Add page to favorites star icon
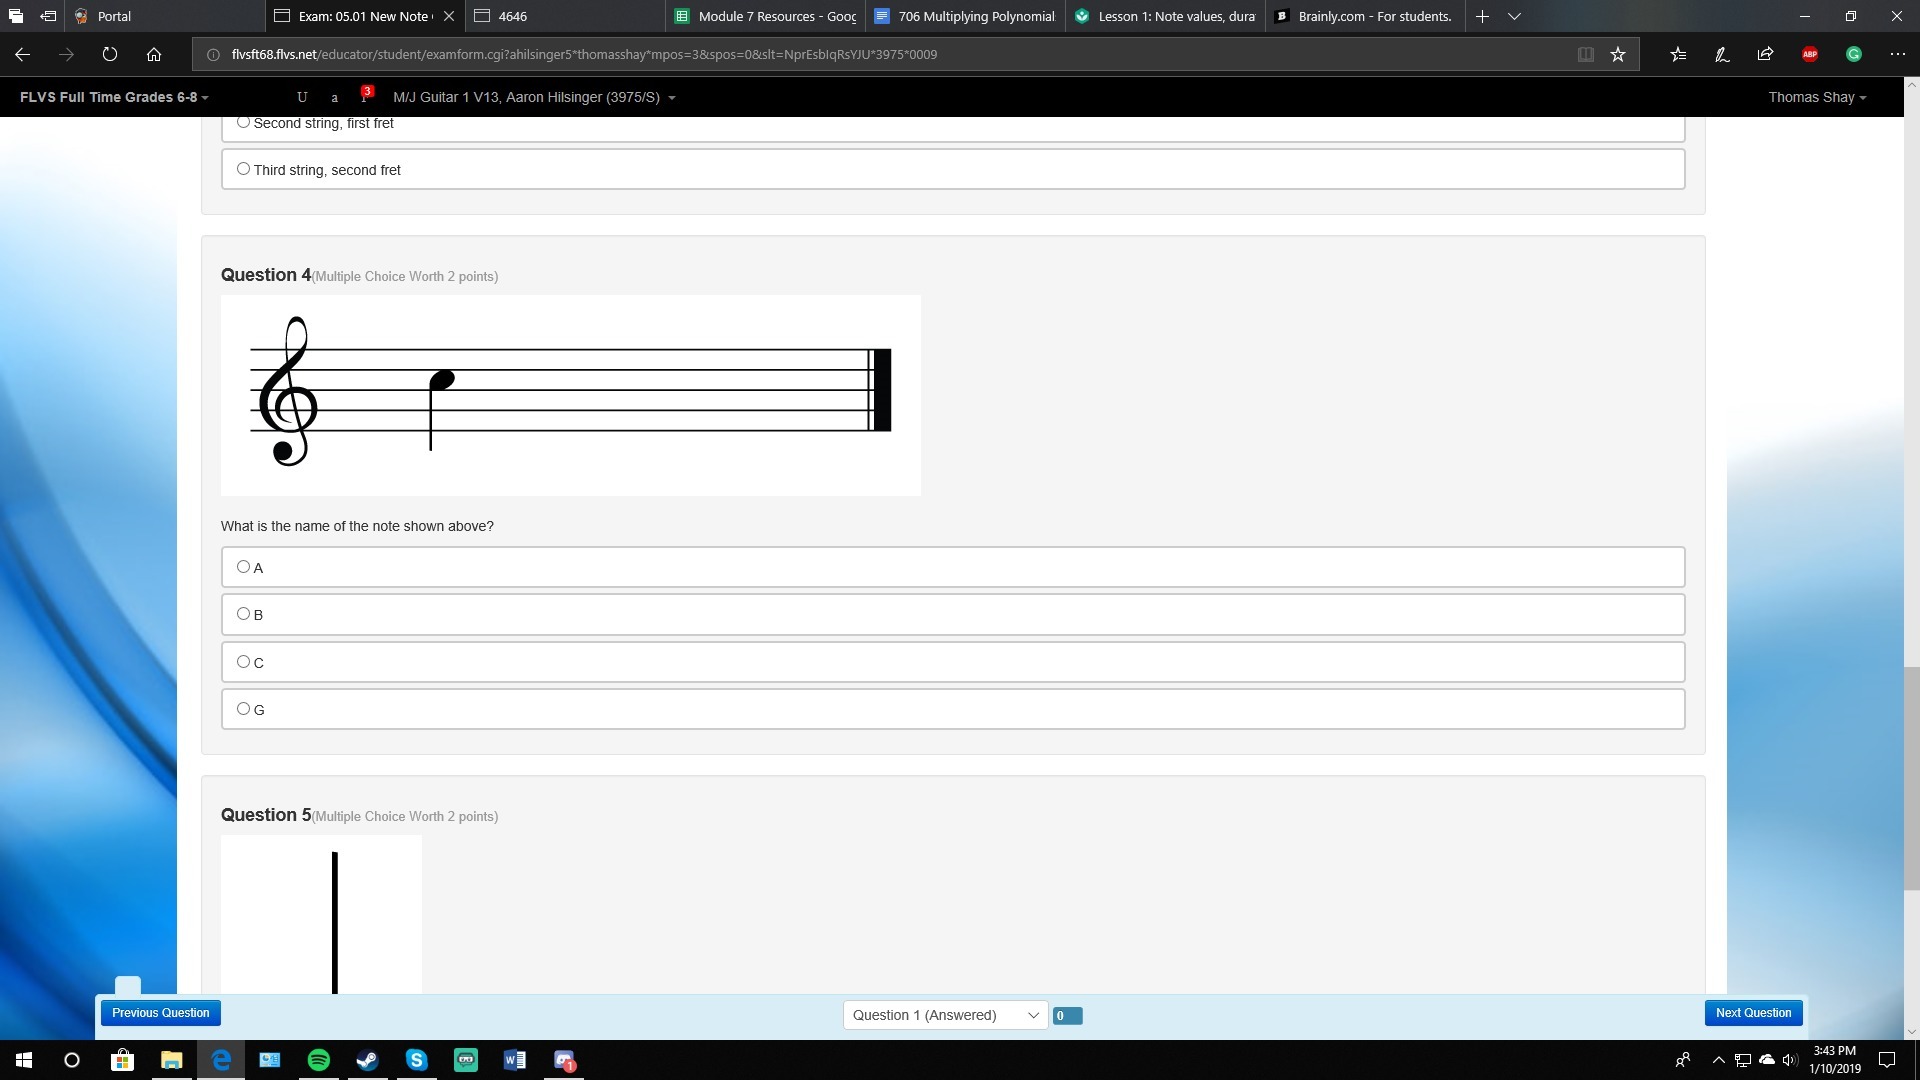The height and width of the screenshot is (1080, 1920). tap(1618, 54)
